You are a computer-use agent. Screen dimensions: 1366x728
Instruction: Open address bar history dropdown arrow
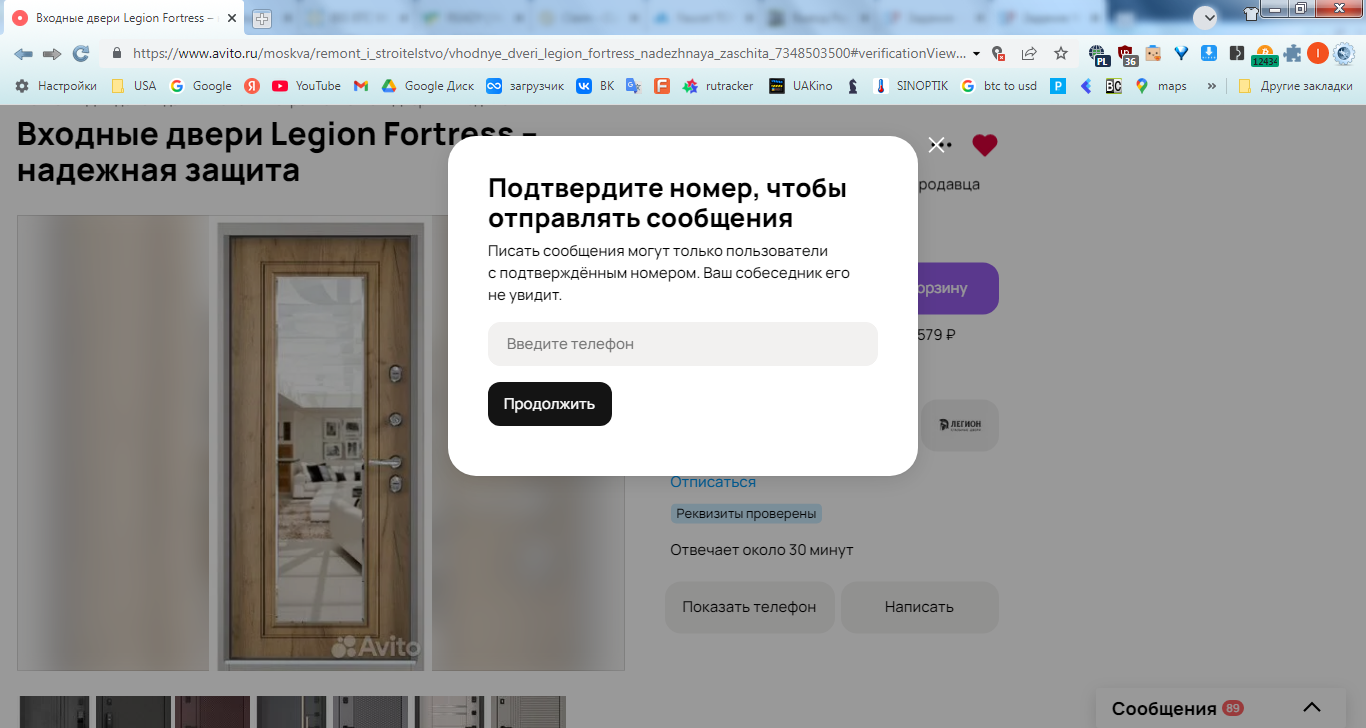tap(976, 54)
